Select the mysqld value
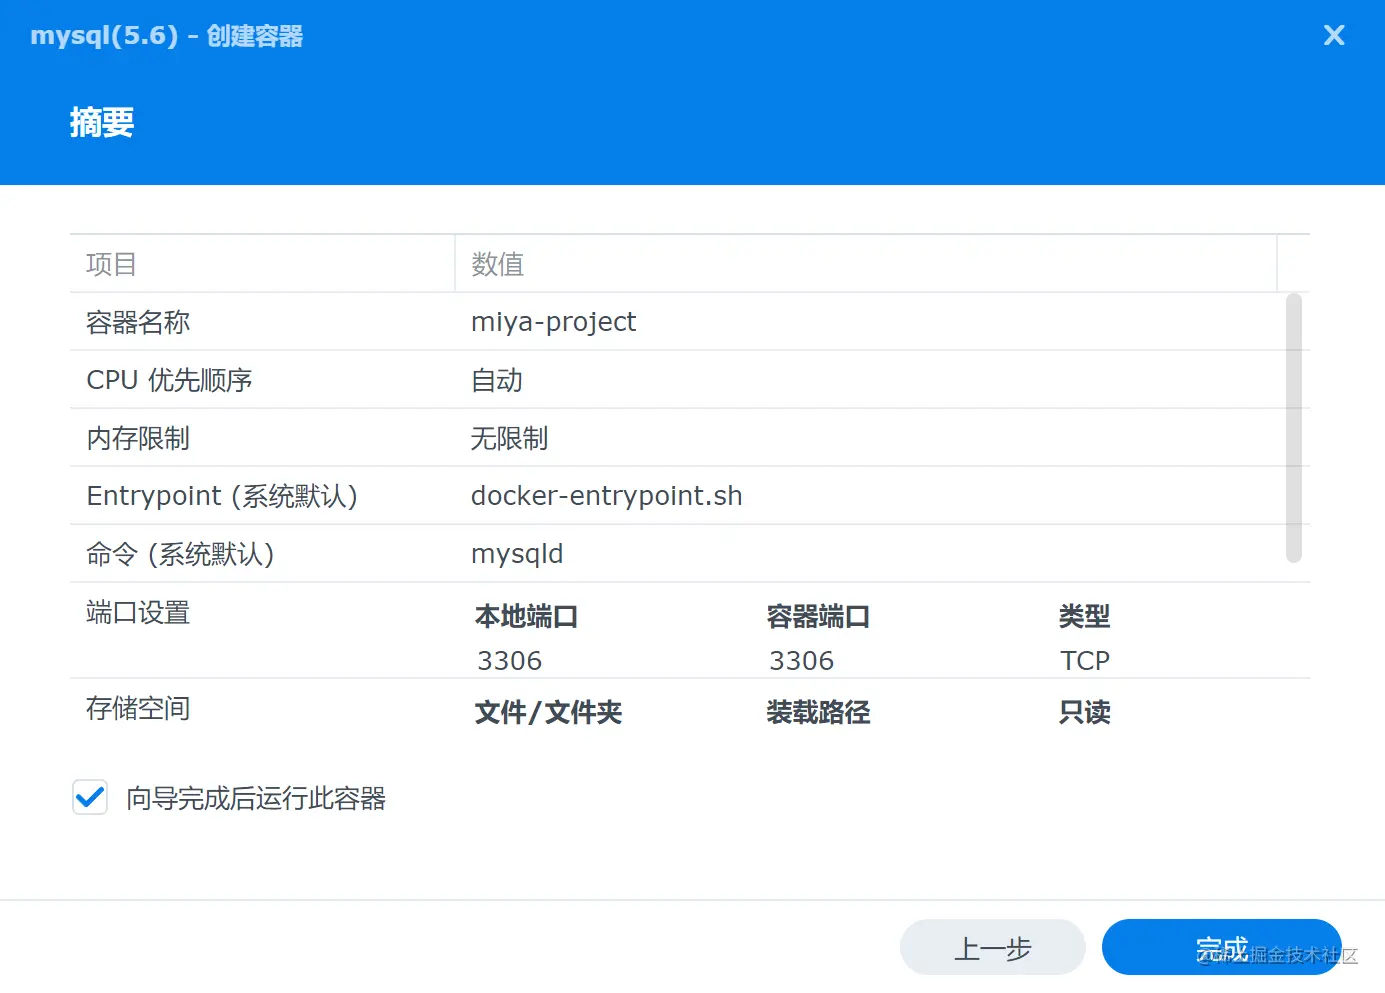The height and width of the screenshot is (993, 1385). [x=517, y=554]
